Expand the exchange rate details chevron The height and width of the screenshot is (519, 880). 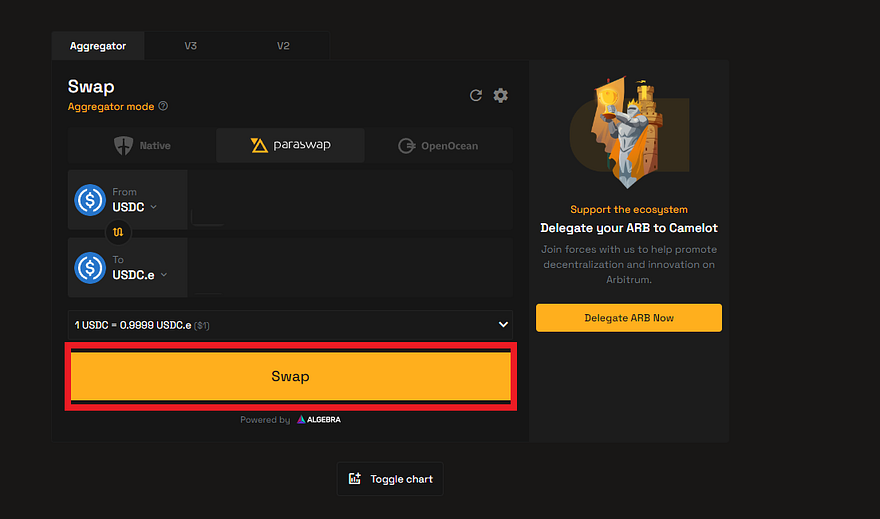pos(503,325)
